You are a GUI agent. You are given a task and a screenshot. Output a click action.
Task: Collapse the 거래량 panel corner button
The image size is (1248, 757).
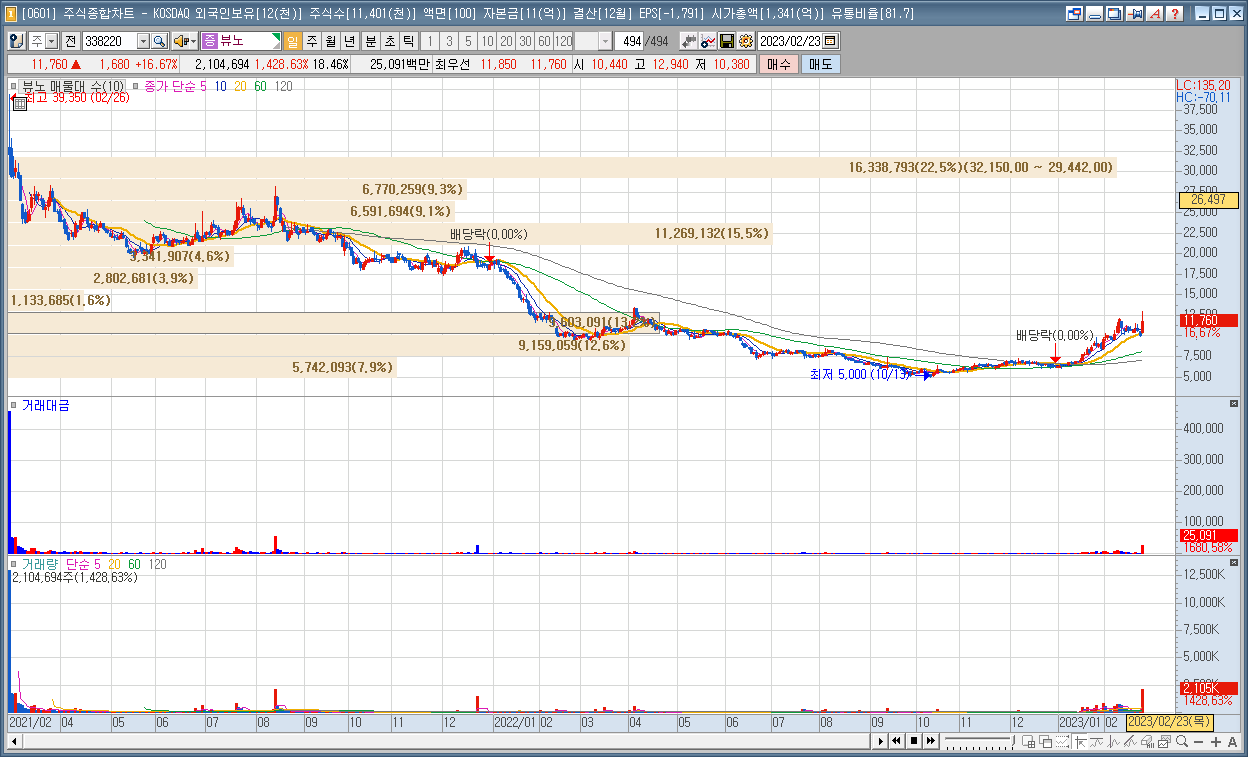click(1234, 563)
